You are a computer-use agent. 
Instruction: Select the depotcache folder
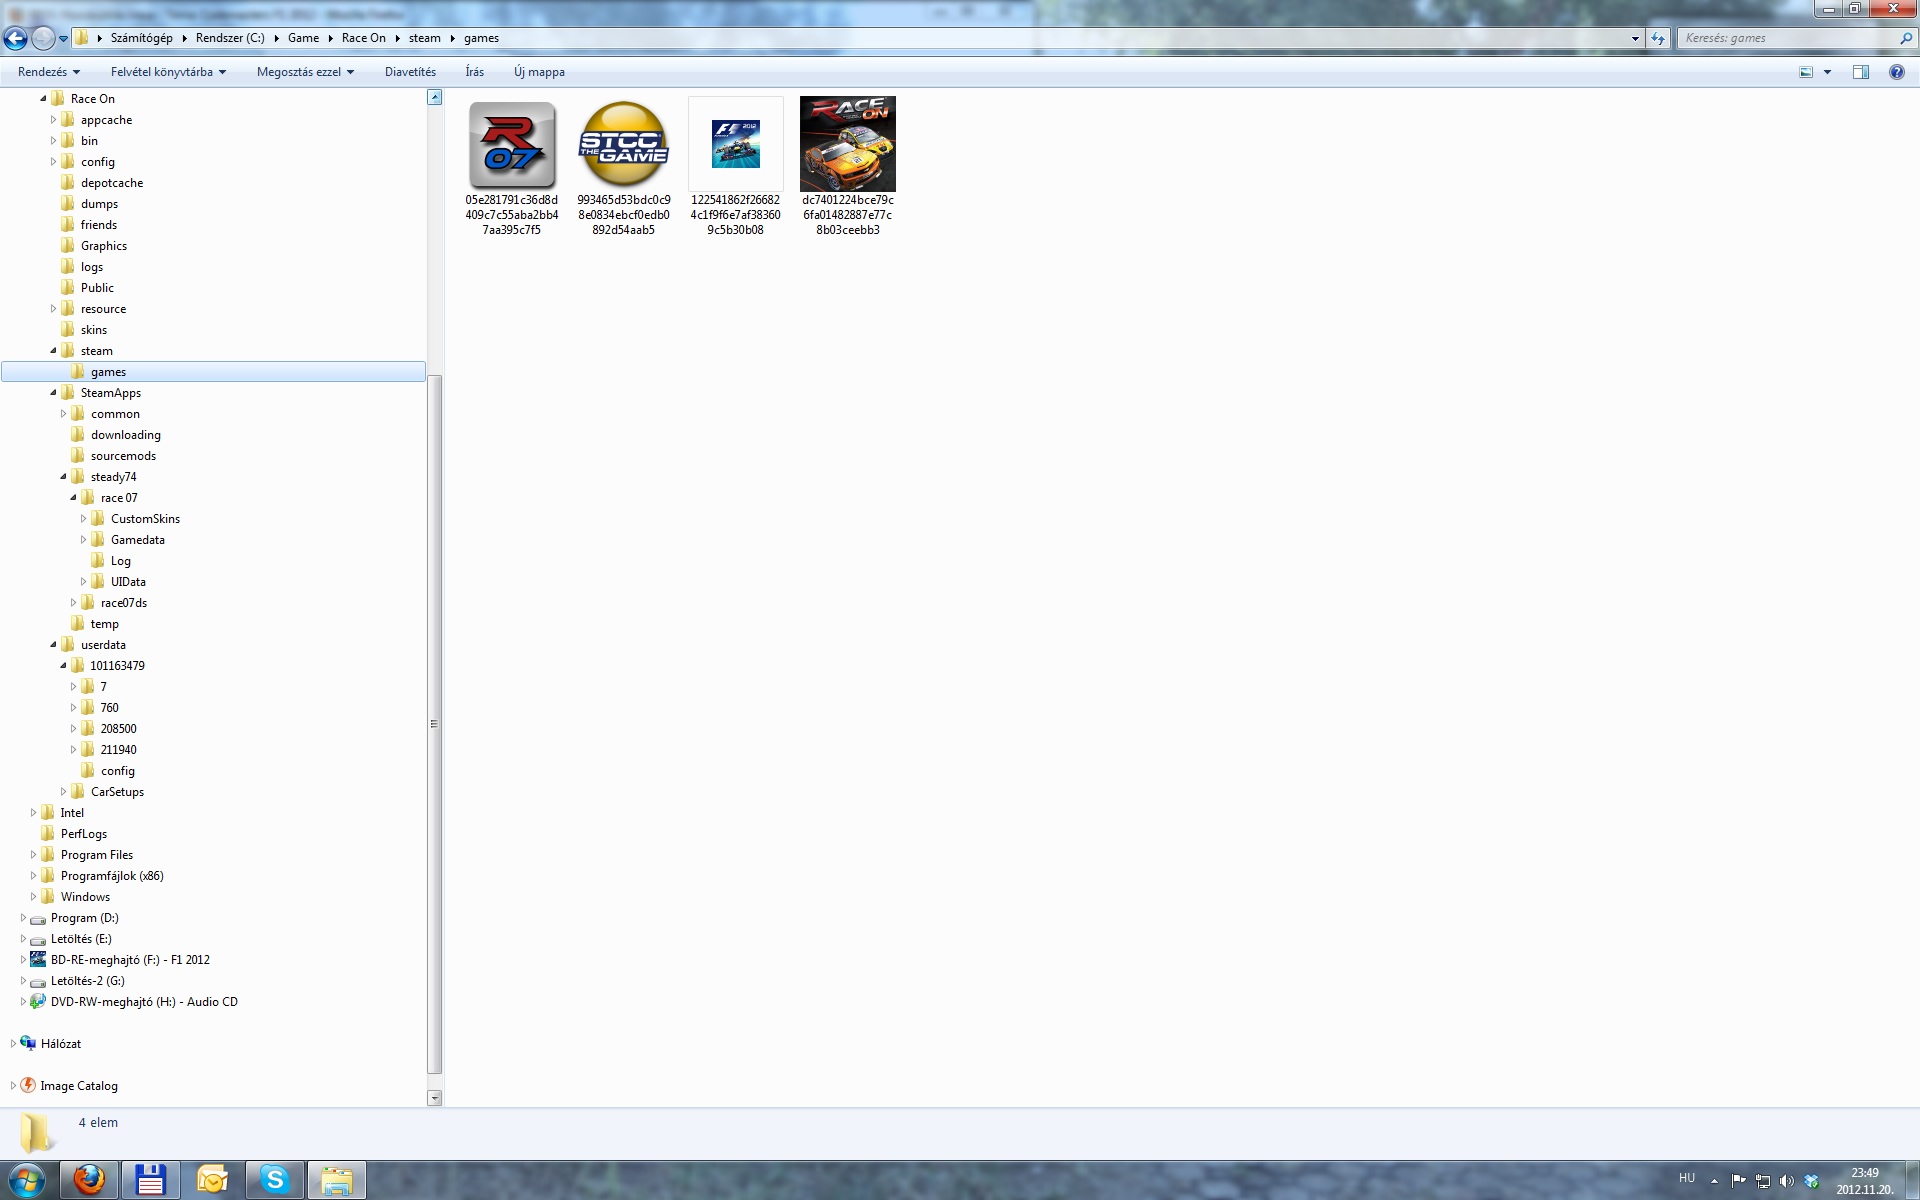[111, 182]
